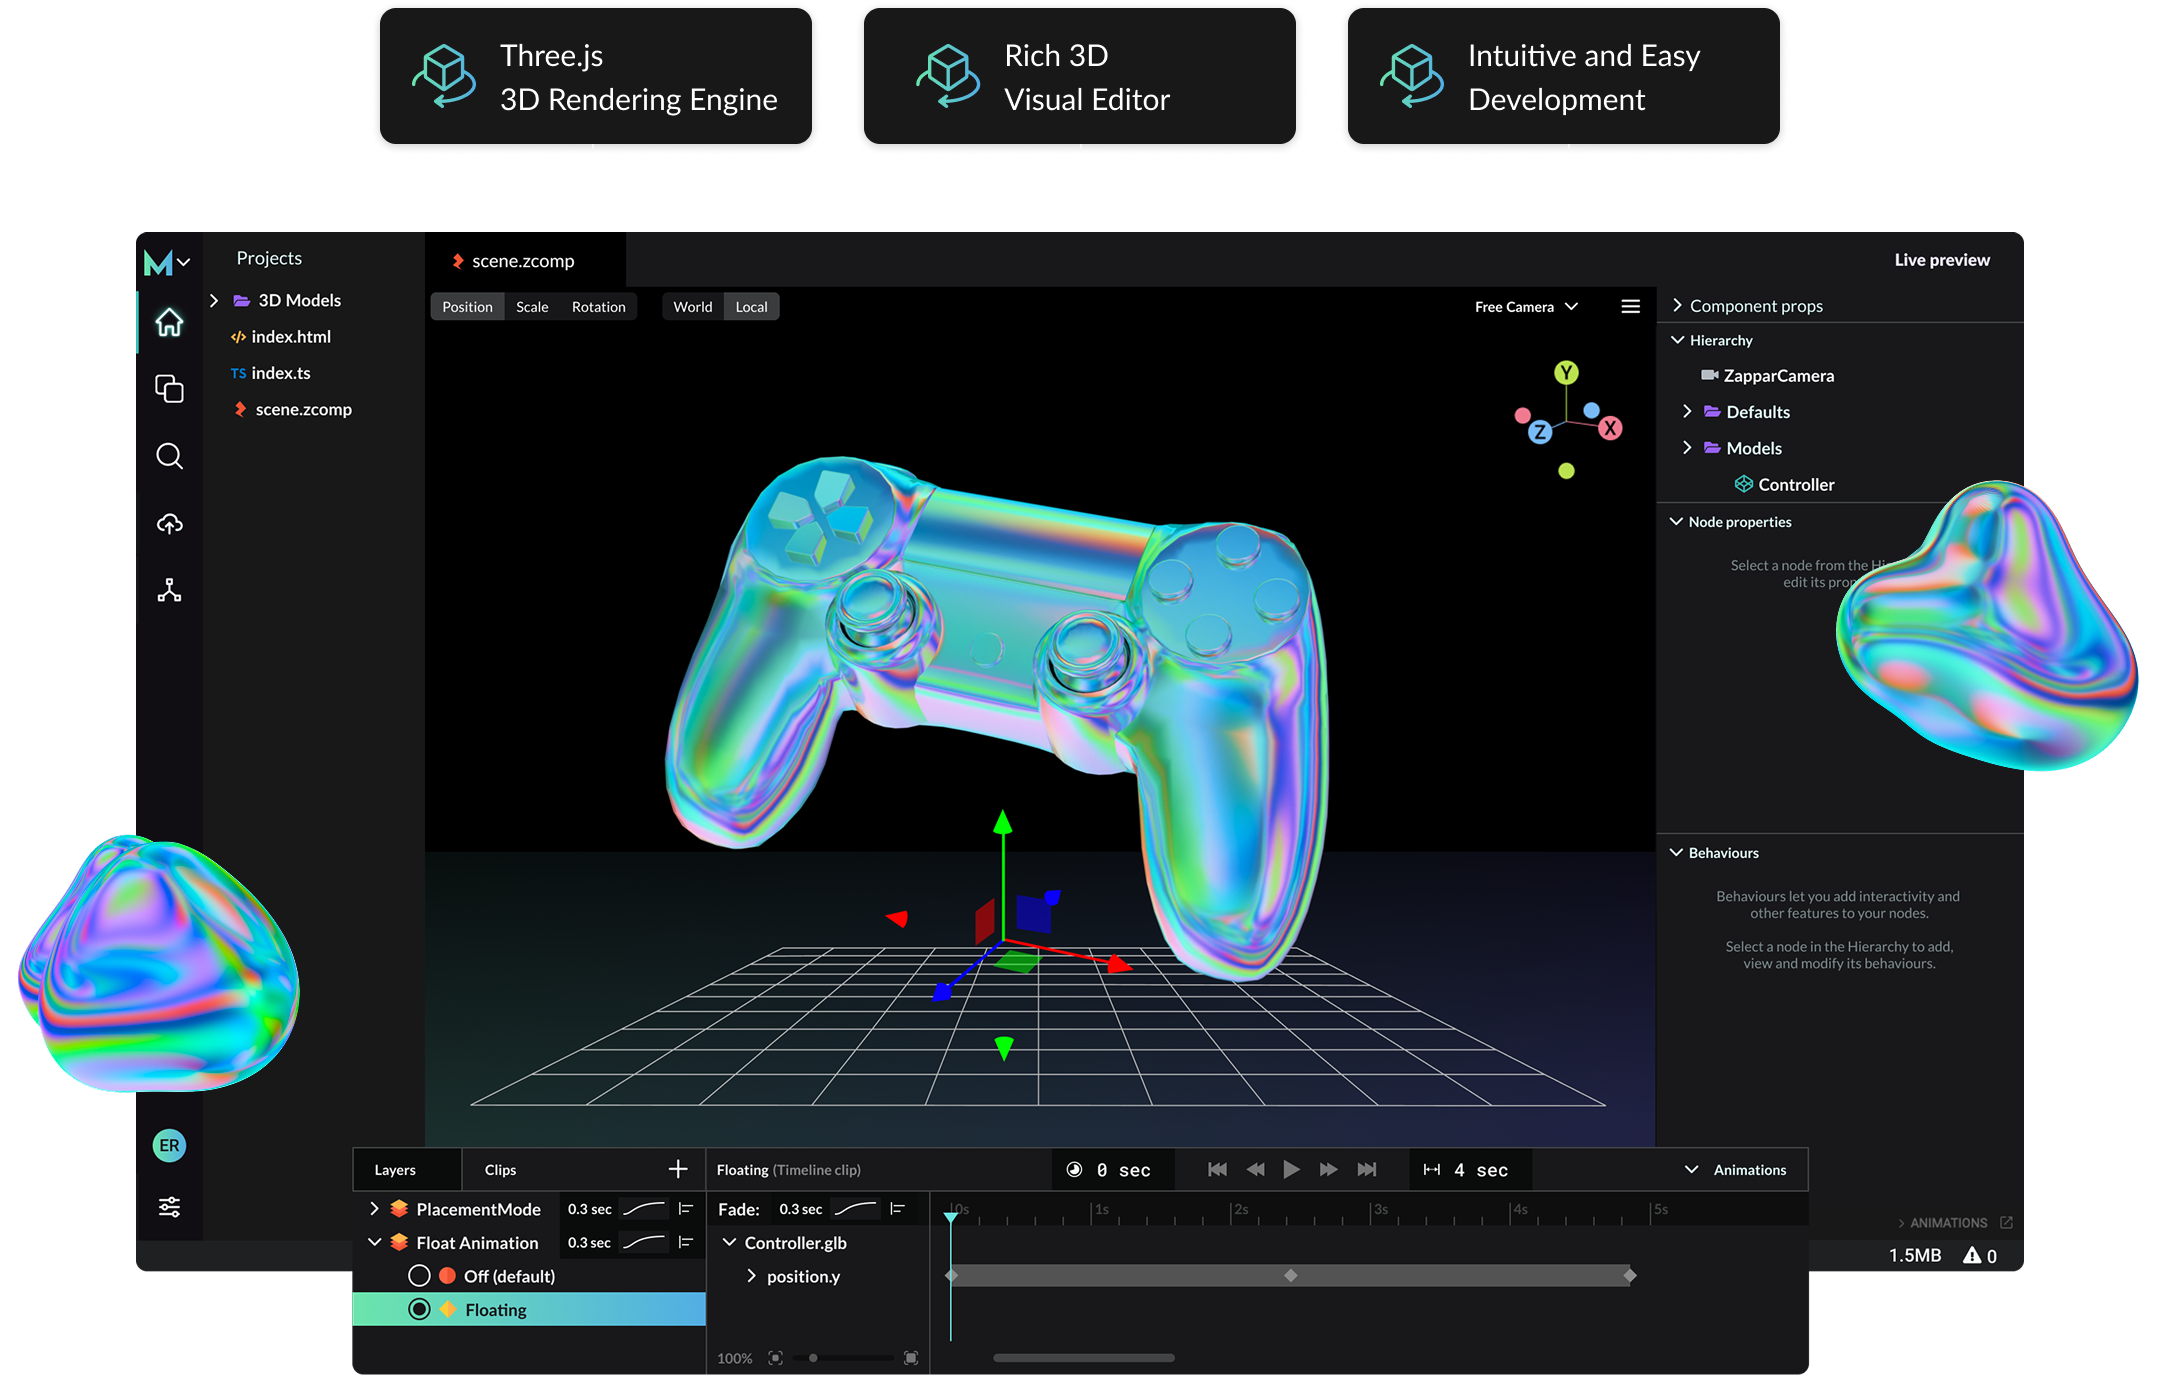This screenshot has height=1375, width=2160.
Task: Select the Off (default) animation state
Action: pyautogui.click(x=419, y=1276)
